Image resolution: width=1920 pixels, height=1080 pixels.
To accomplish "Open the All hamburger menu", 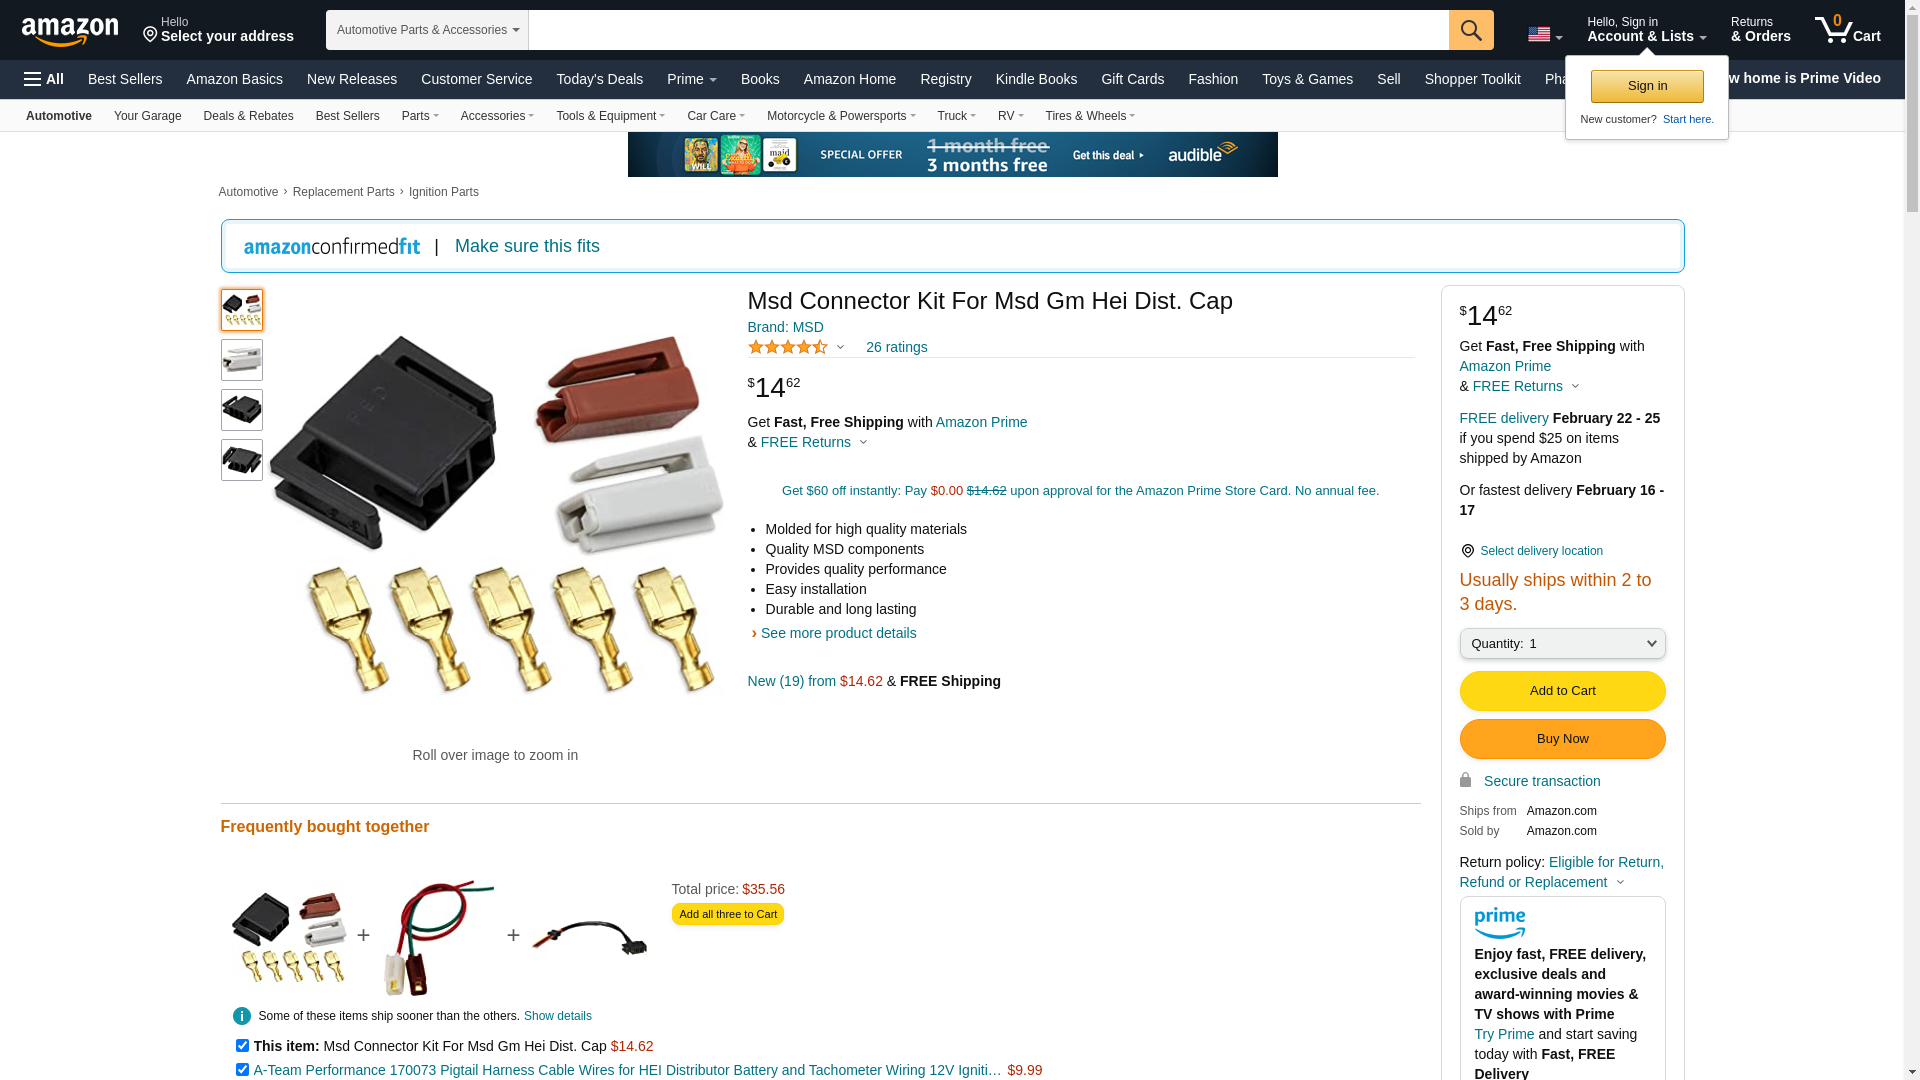I will pyautogui.click(x=44, y=79).
